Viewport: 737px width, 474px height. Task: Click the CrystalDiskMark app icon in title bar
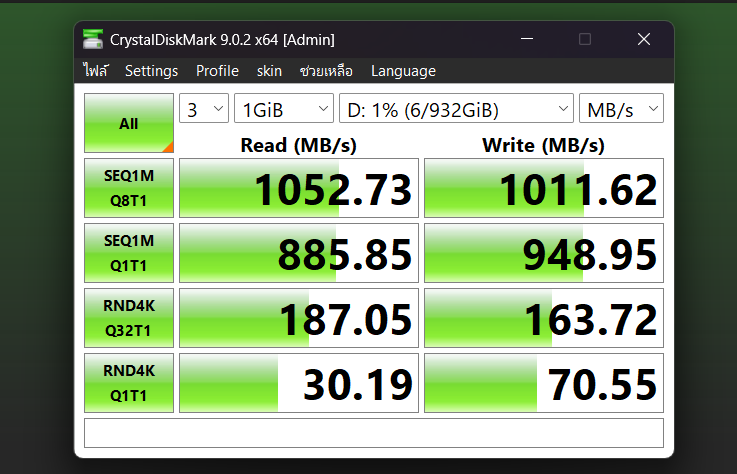point(93,39)
